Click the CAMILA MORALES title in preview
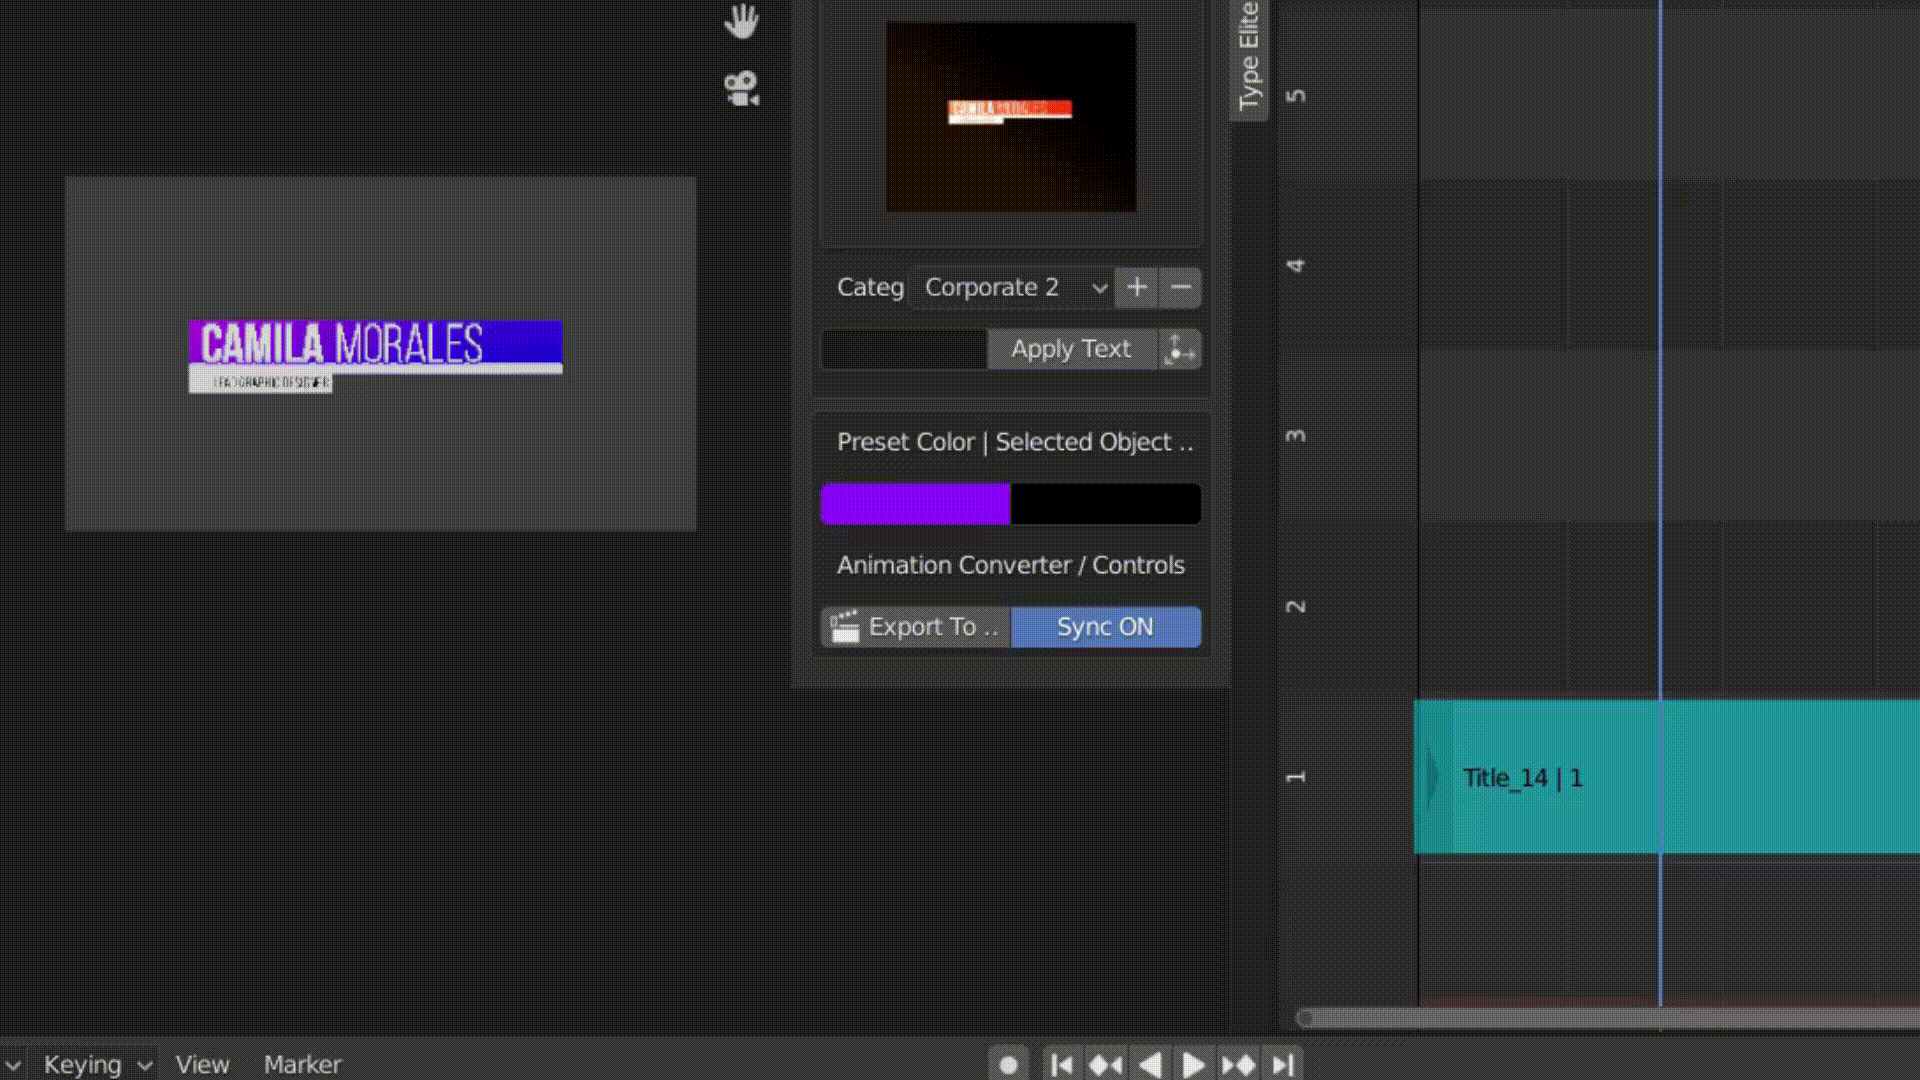Image resolution: width=1920 pixels, height=1080 pixels. [341, 344]
